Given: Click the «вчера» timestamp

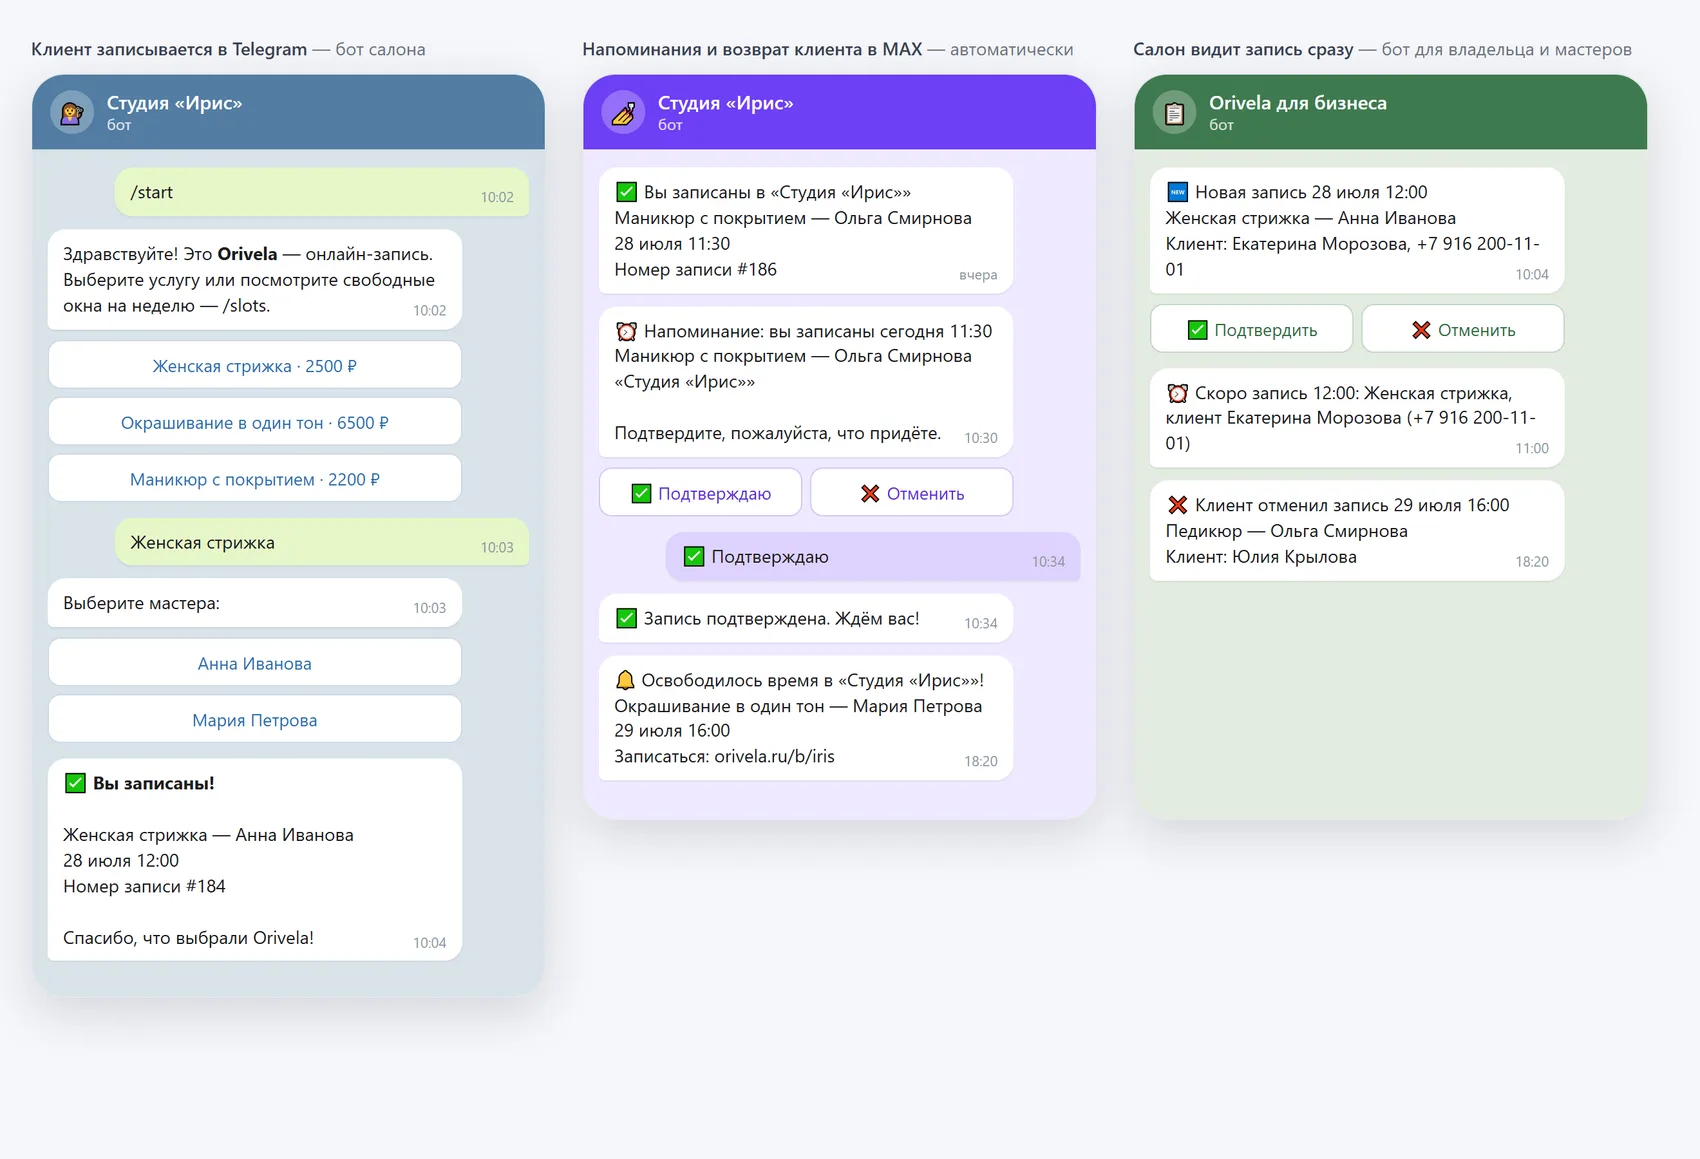Looking at the screenshot, I should coord(978,275).
